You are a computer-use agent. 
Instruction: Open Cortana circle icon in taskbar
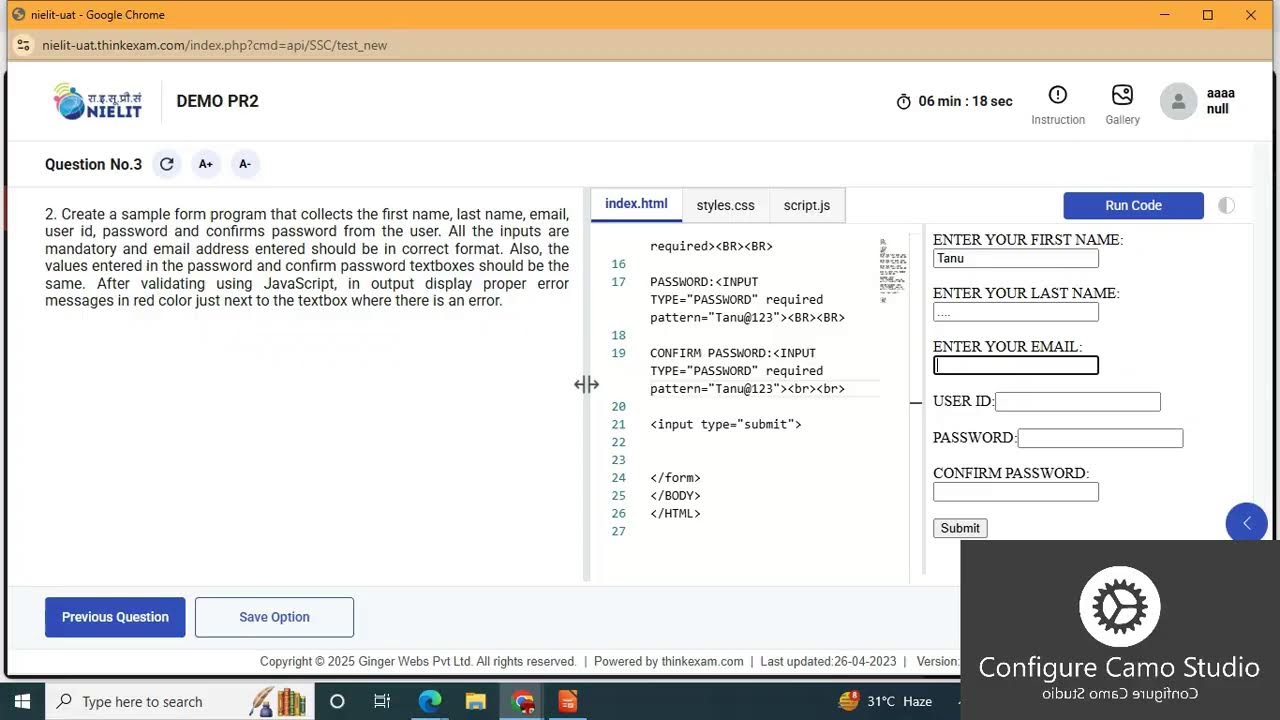(337, 701)
